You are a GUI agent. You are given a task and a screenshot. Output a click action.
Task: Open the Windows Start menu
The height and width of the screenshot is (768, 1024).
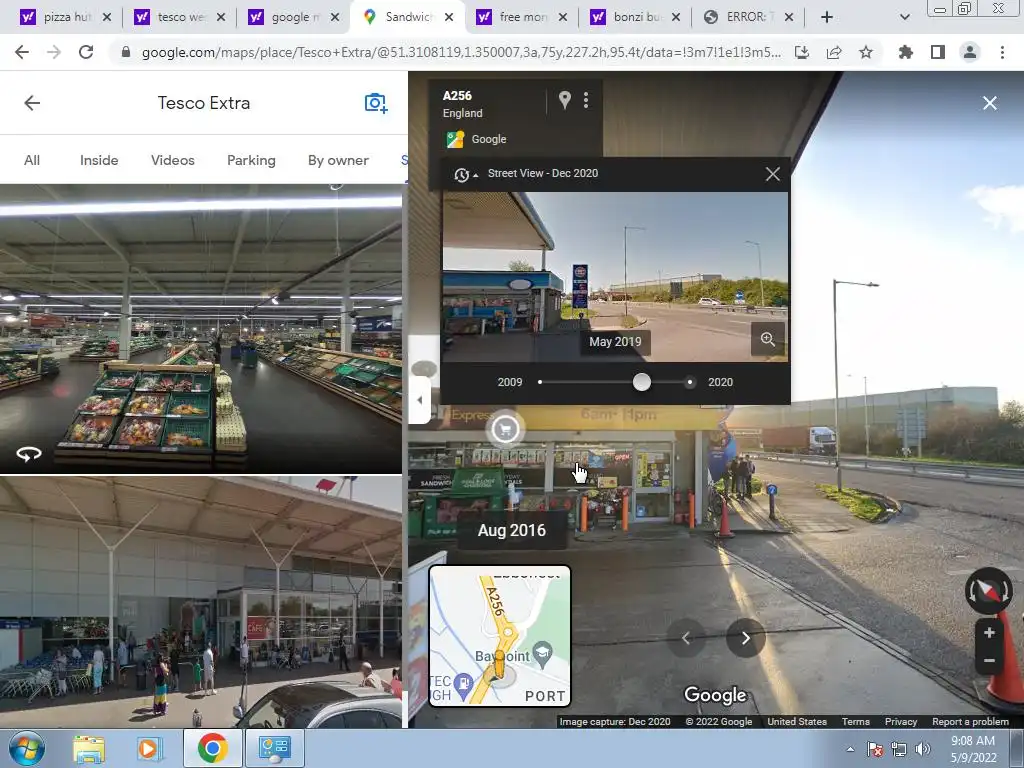click(x=27, y=748)
